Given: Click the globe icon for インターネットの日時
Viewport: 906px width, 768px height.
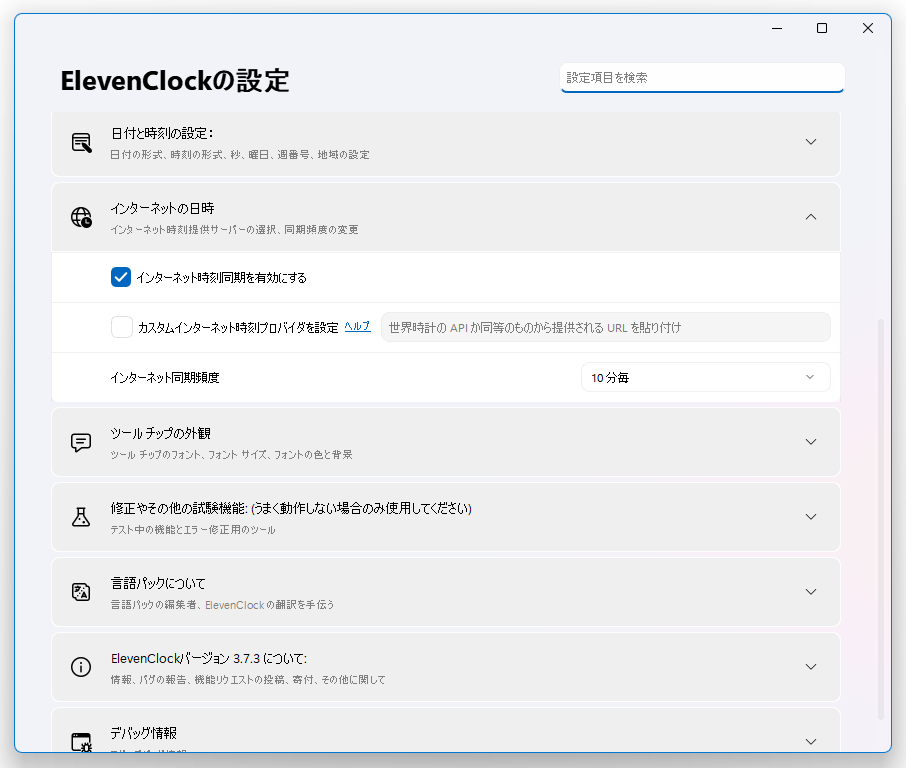Looking at the screenshot, I should (x=81, y=217).
